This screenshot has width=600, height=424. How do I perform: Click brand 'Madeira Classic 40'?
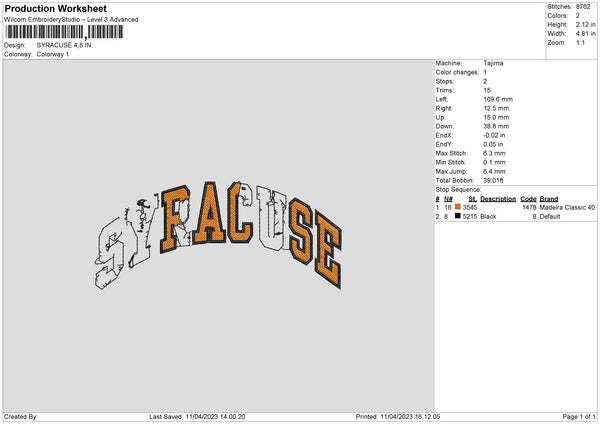[x=567, y=207]
